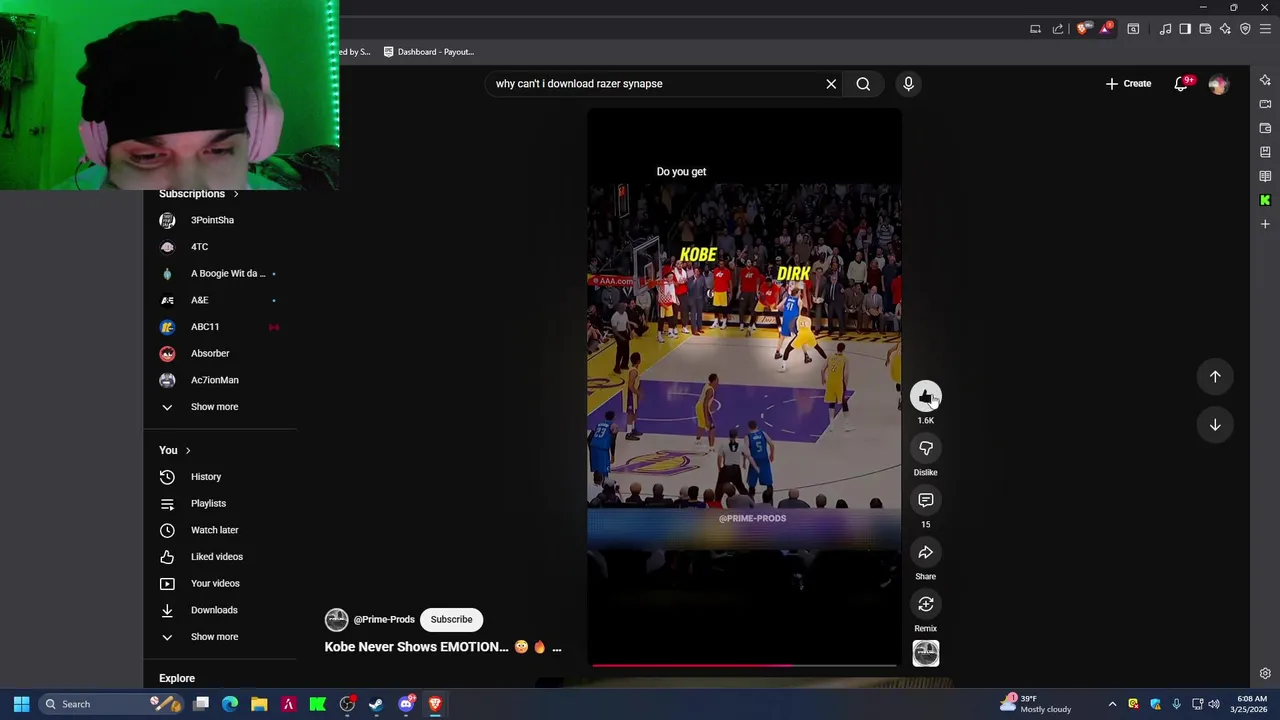Open Leo AI in Brave sidebar
1280x720 pixels.
(x=1265, y=80)
